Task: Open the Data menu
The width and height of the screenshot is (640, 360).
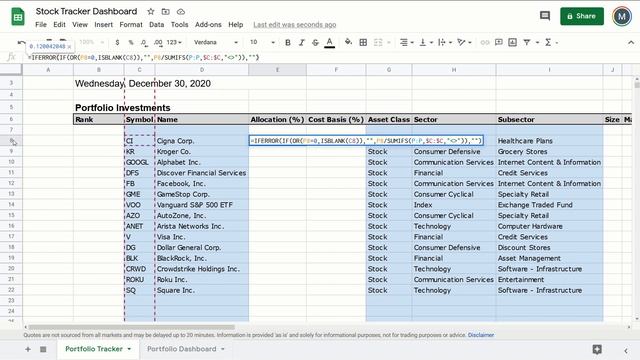Action: pos(156,24)
